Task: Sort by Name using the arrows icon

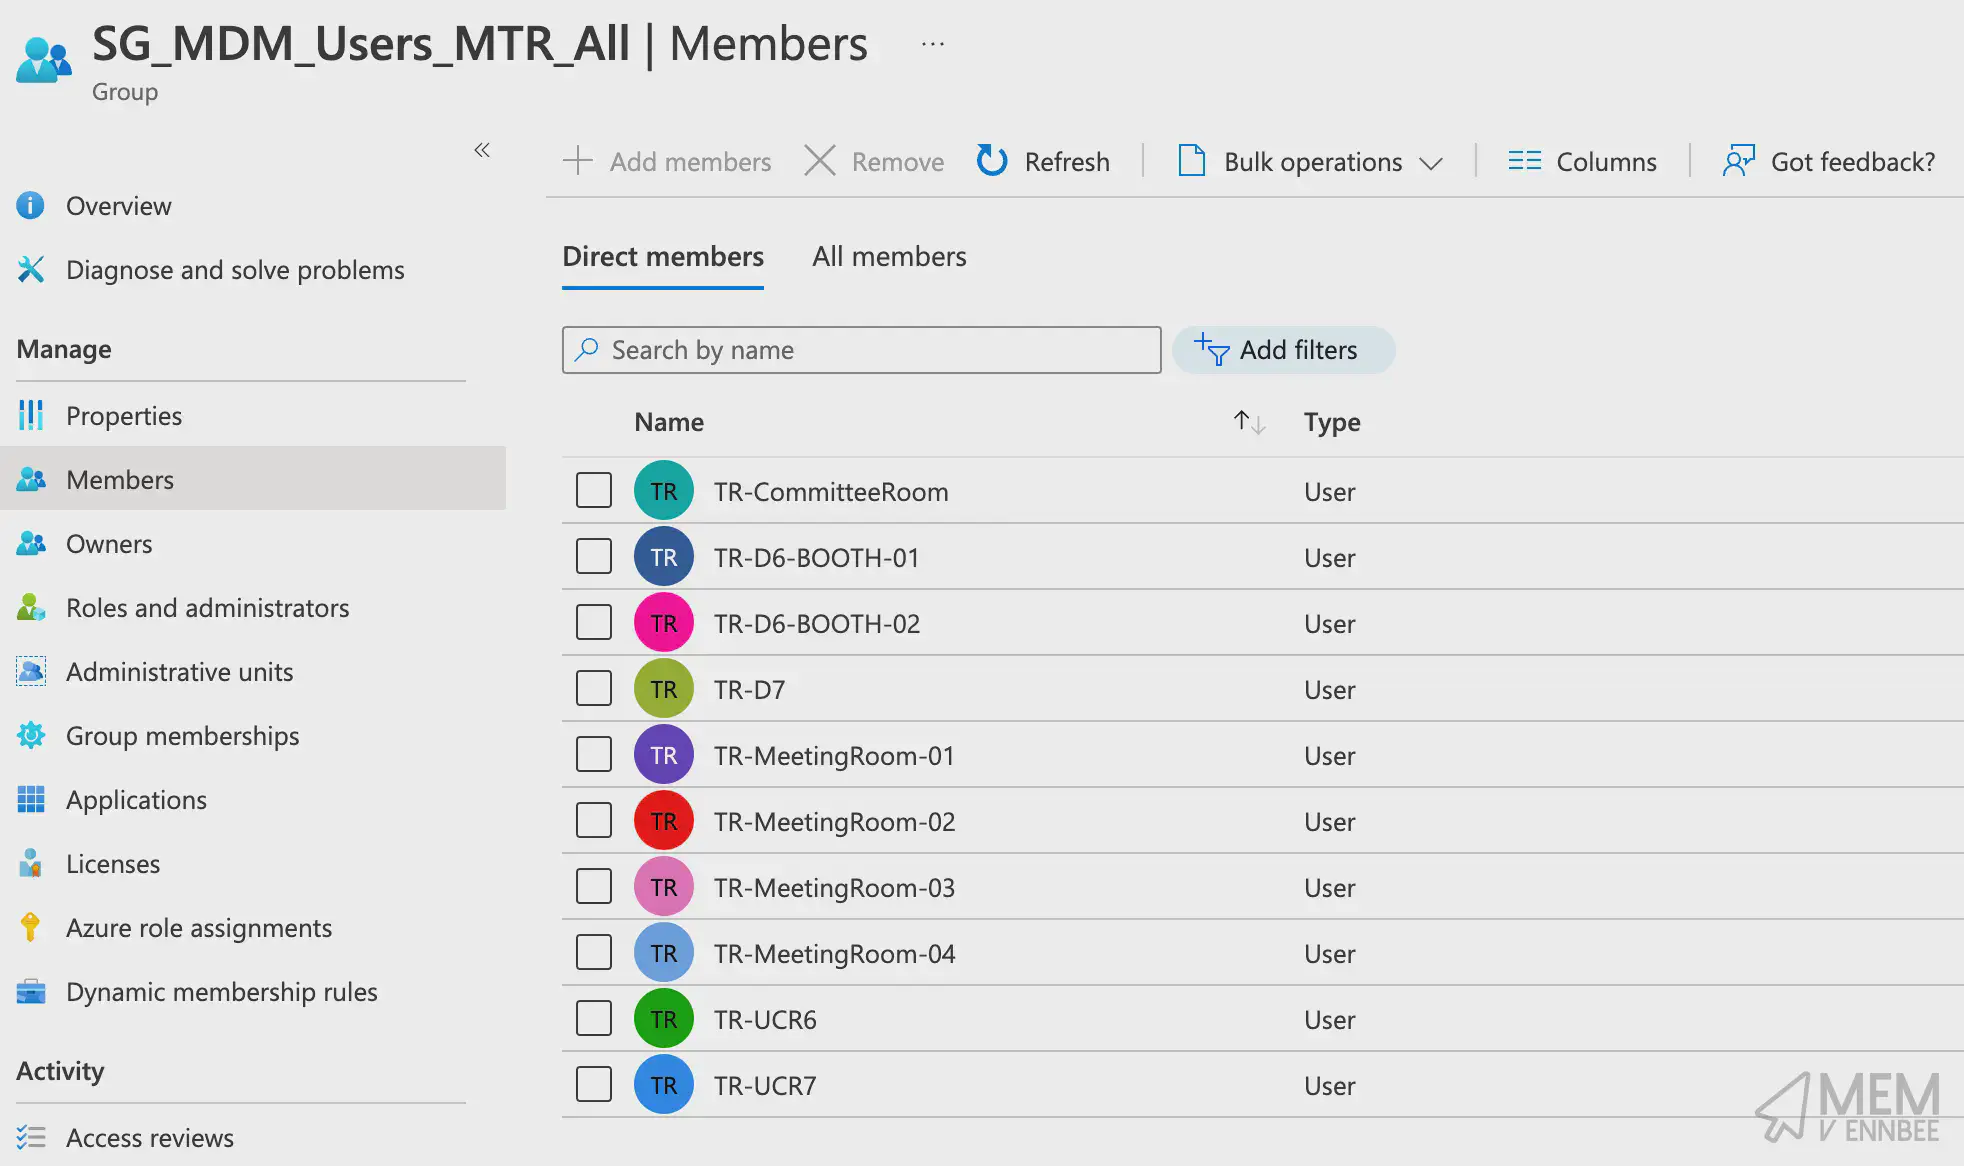Action: [1249, 422]
